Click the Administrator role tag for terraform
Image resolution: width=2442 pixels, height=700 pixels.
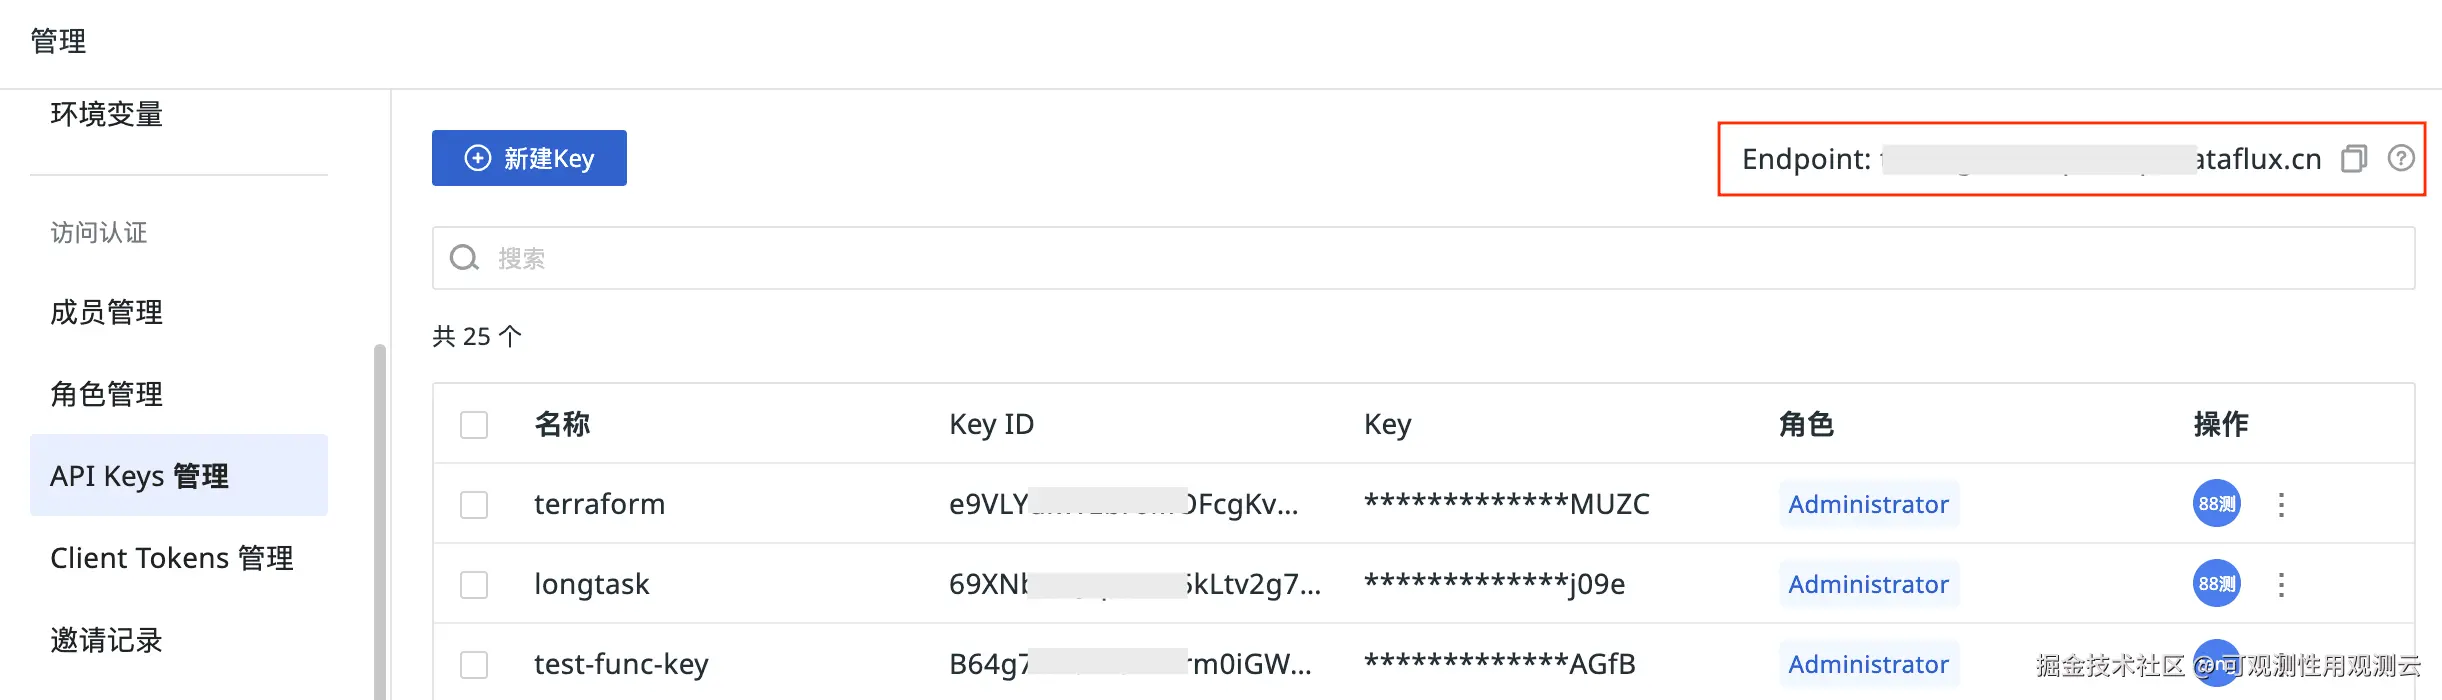[1868, 504]
